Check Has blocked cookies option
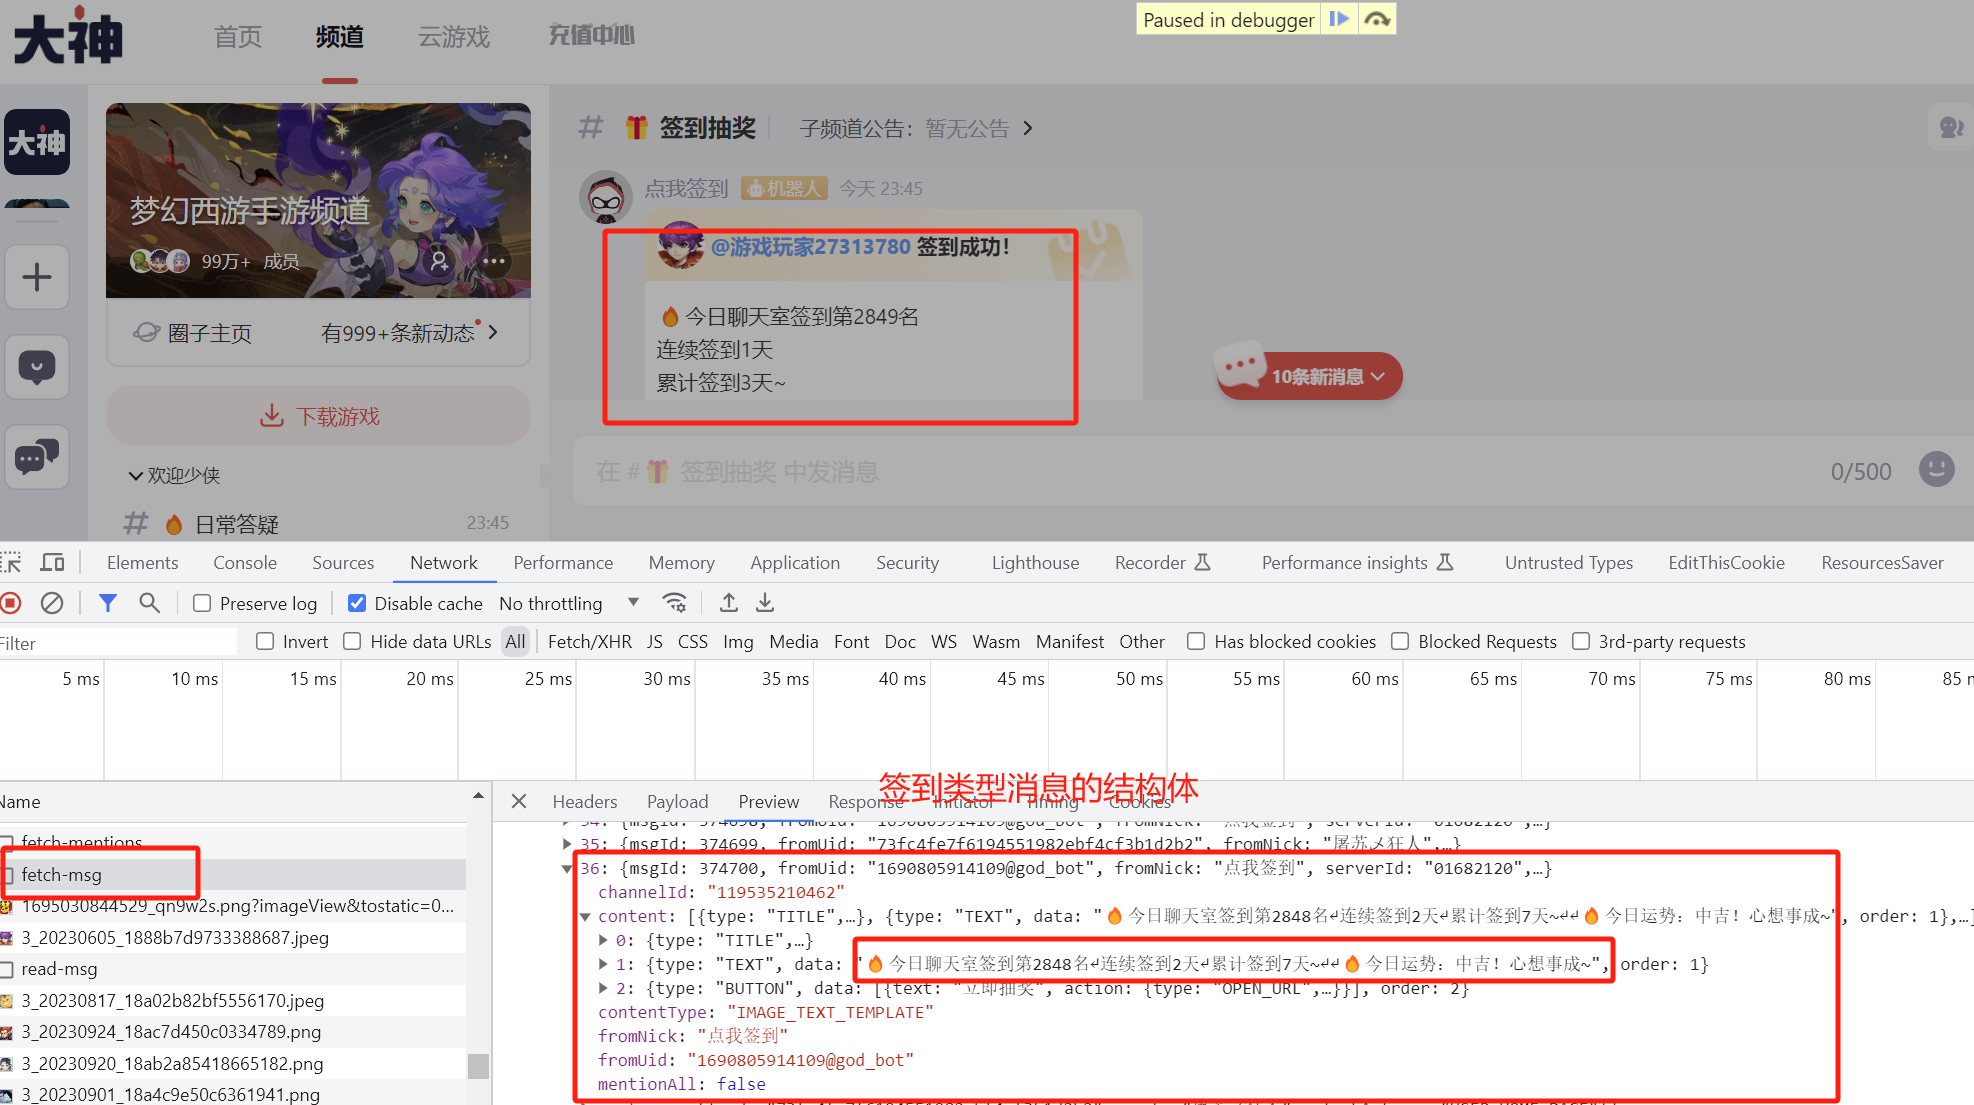 click(1196, 641)
